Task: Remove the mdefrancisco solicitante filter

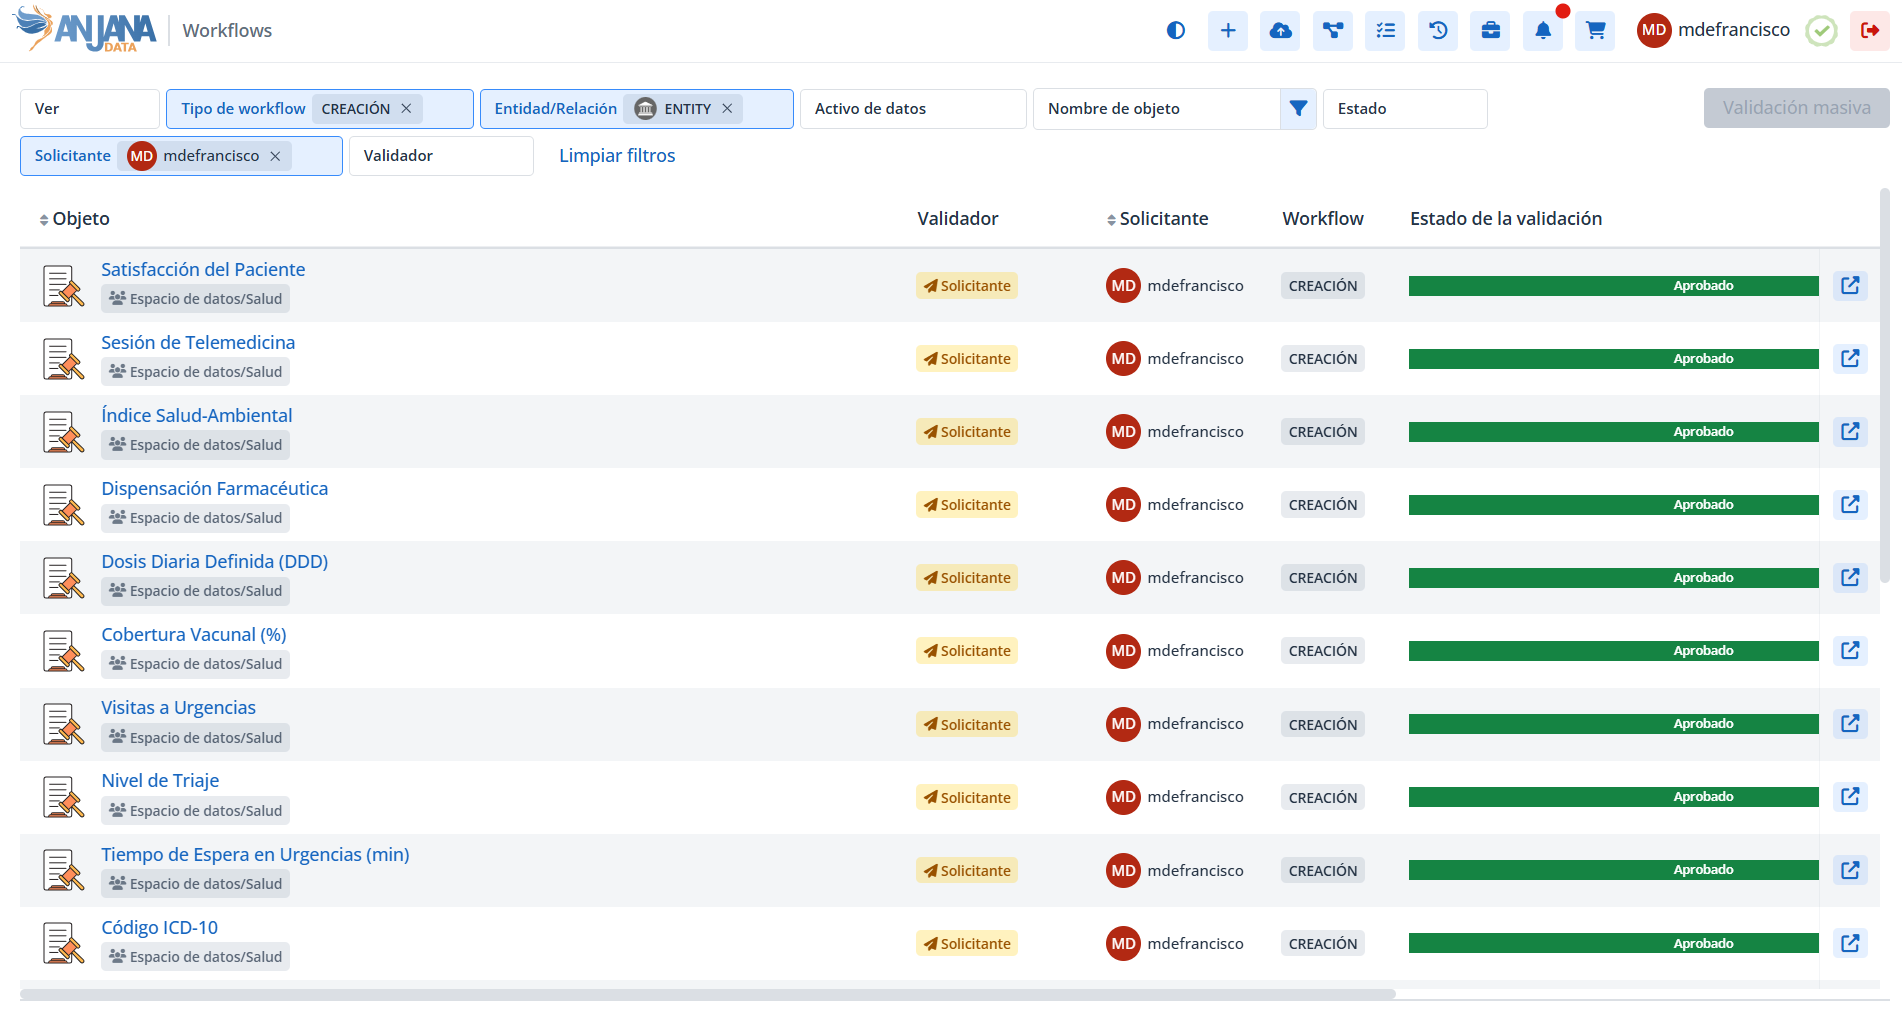Action: pos(275,156)
